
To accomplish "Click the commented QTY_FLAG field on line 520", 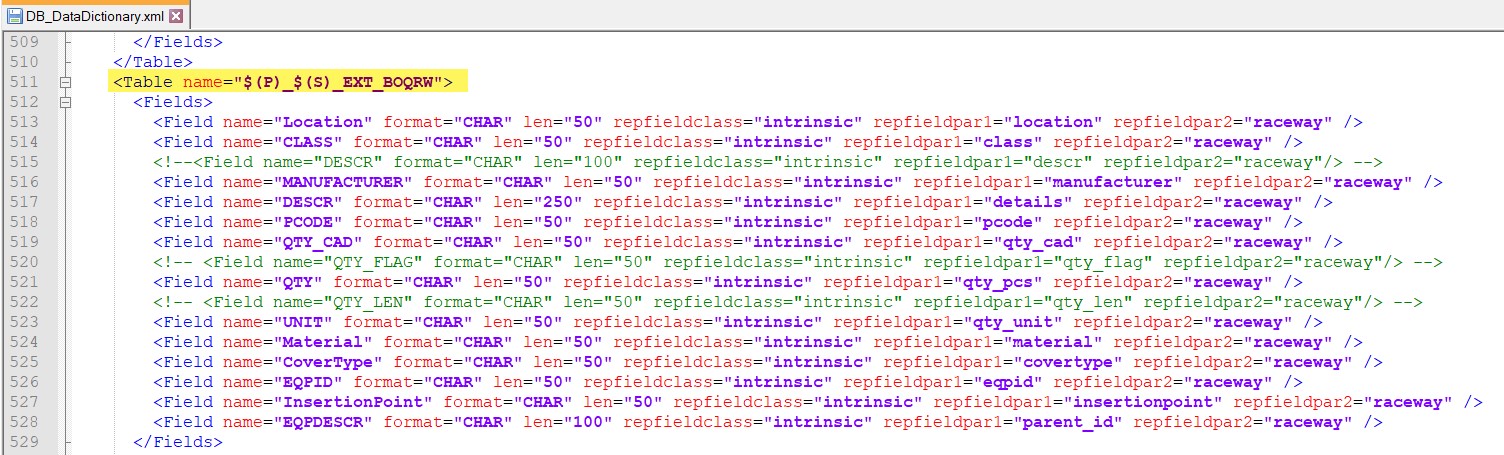I will (x=798, y=262).
